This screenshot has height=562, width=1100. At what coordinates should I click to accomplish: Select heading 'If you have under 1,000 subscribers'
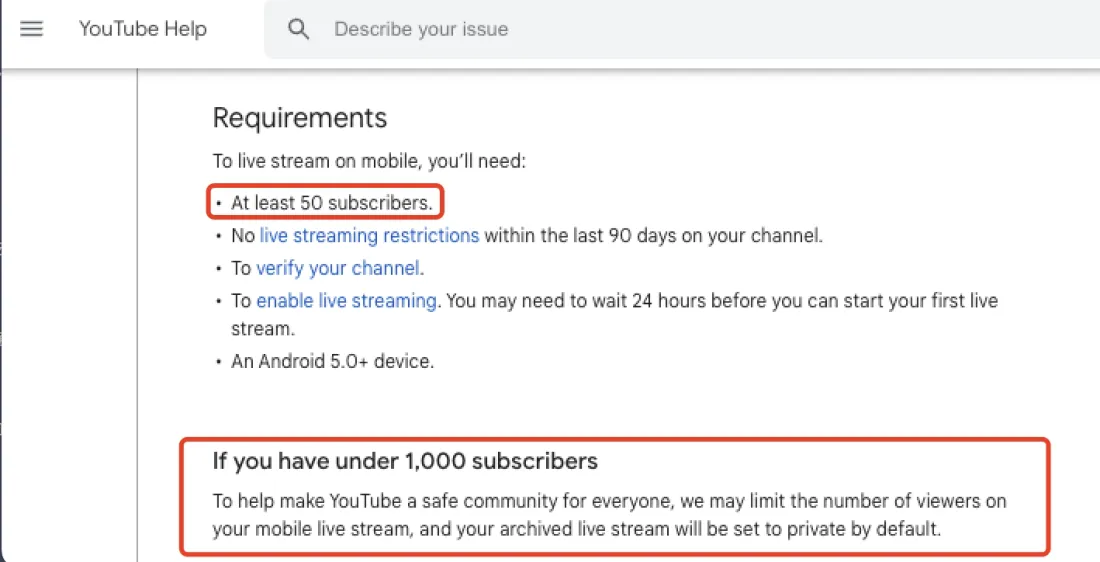coord(405,461)
